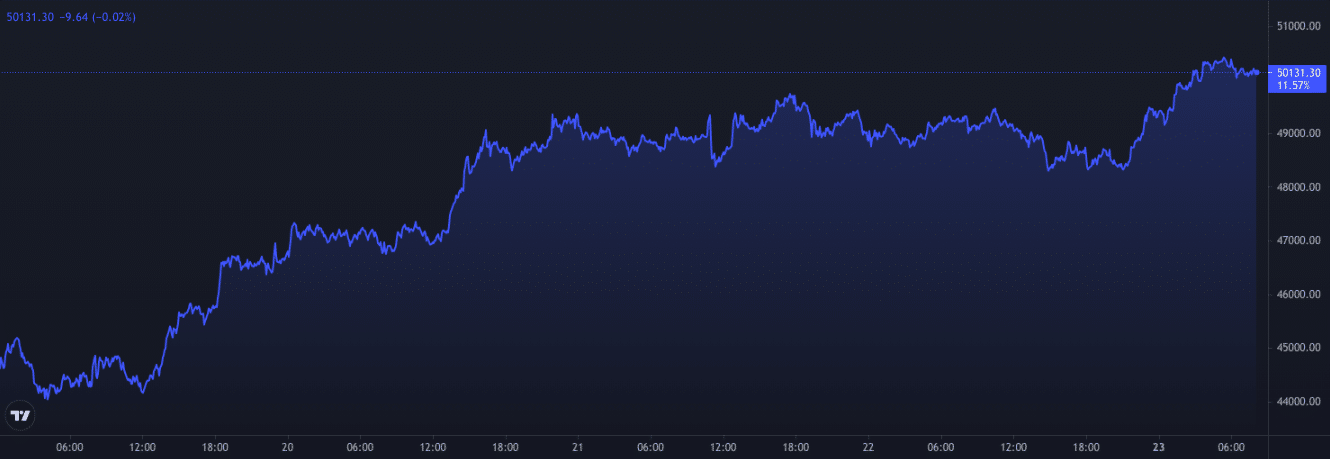Screen dimensions: 1330x459
Task: Click the 44000.00 price axis label
Action: click(x=1297, y=402)
